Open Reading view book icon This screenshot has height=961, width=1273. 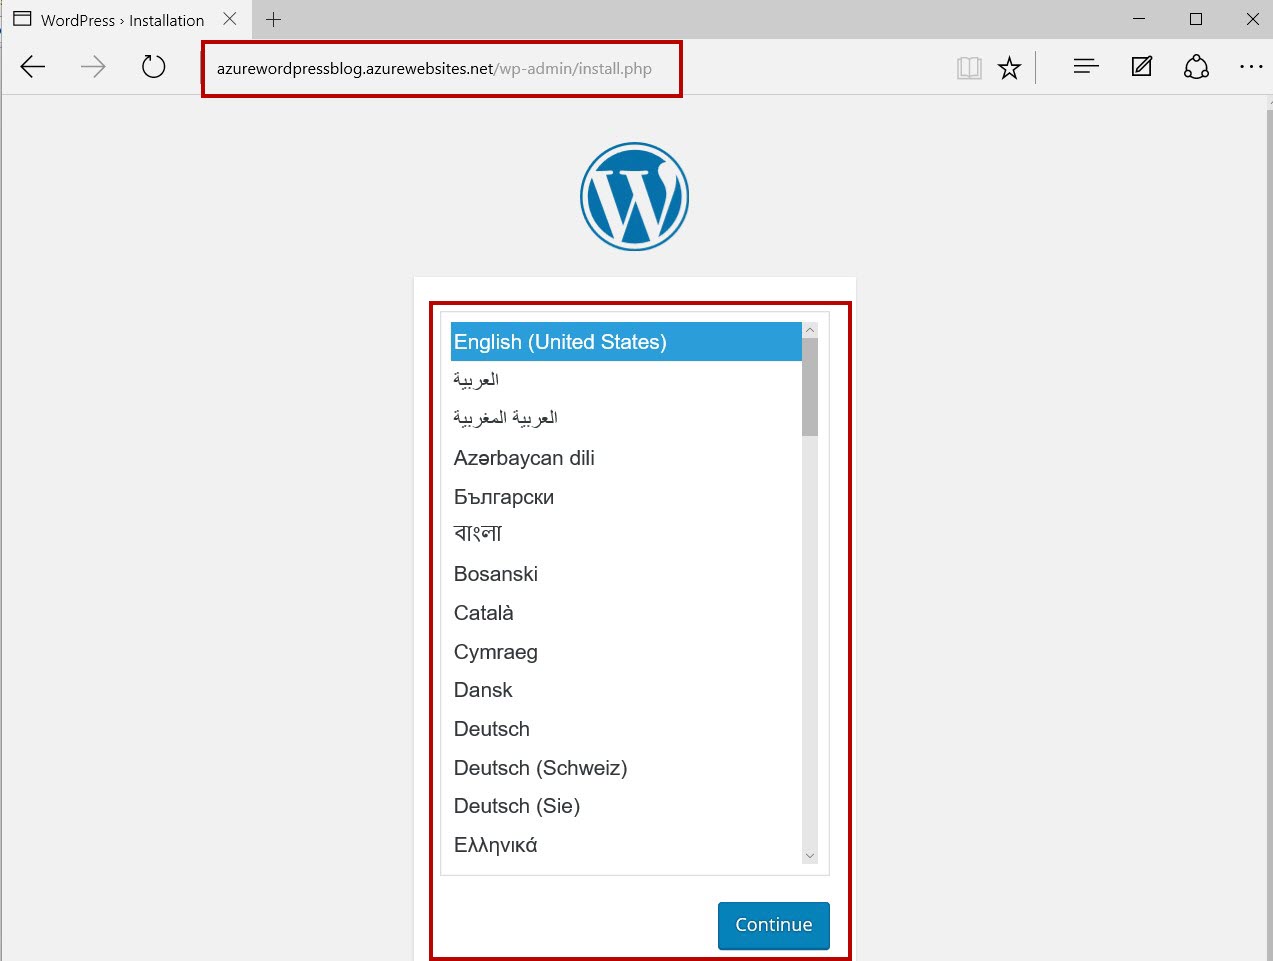969,68
